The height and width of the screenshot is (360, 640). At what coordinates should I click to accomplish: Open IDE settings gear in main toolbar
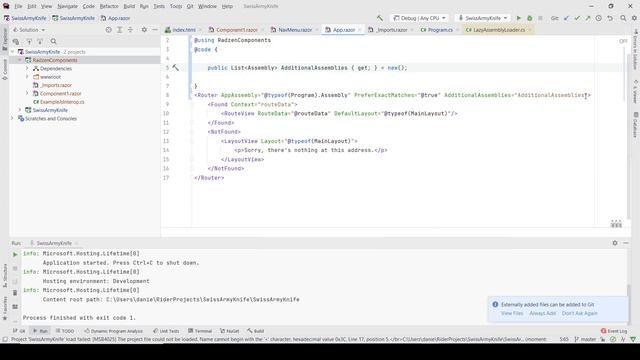pyautogui.click(x=634, y=18)
